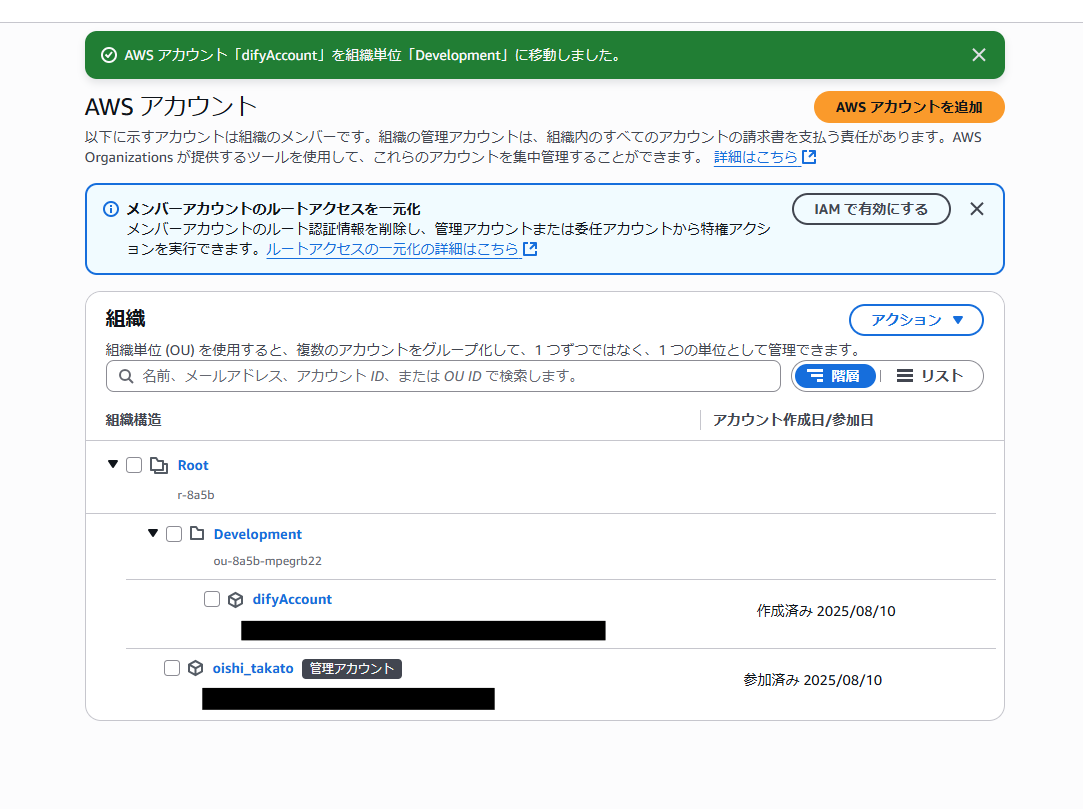Click the IAM で有効にする button
Image resolution: width=1083 pixels, height=809 pixels.
(x=871, y=209)
